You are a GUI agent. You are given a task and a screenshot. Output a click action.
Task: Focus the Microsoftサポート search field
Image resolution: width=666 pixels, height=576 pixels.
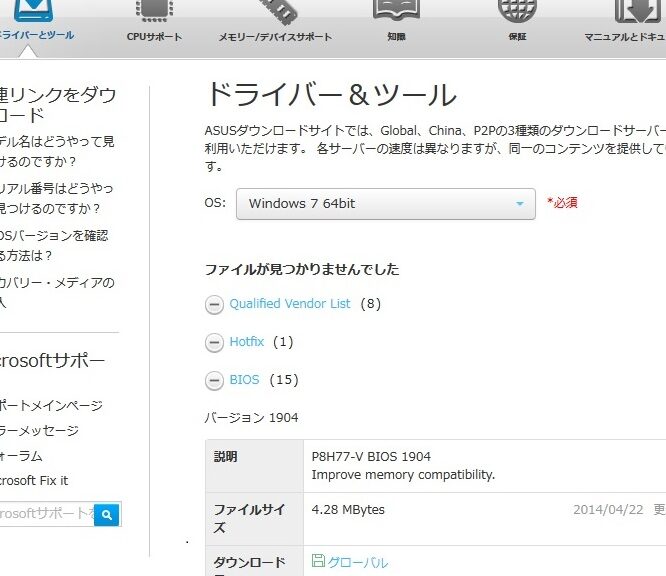(47, 514)
